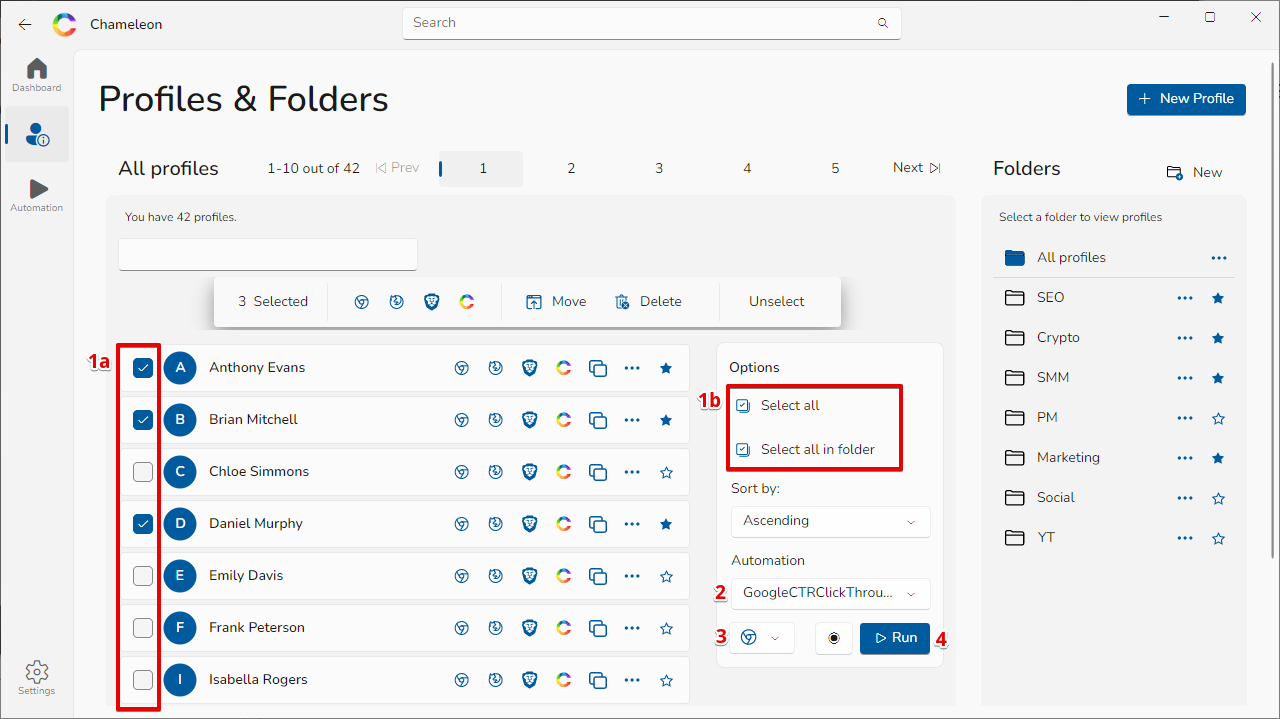Open the Dashboard from the sidebar

(36, 75)
